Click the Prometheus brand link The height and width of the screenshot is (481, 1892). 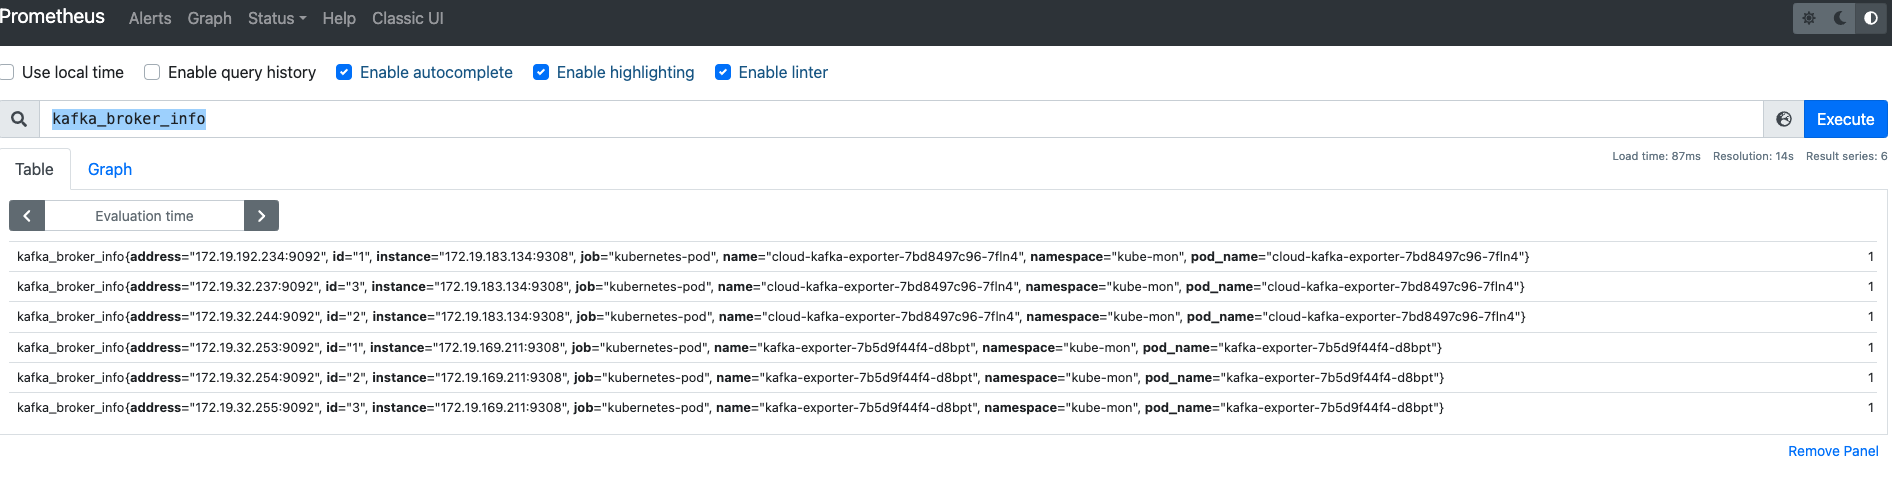tap(52, 16)
